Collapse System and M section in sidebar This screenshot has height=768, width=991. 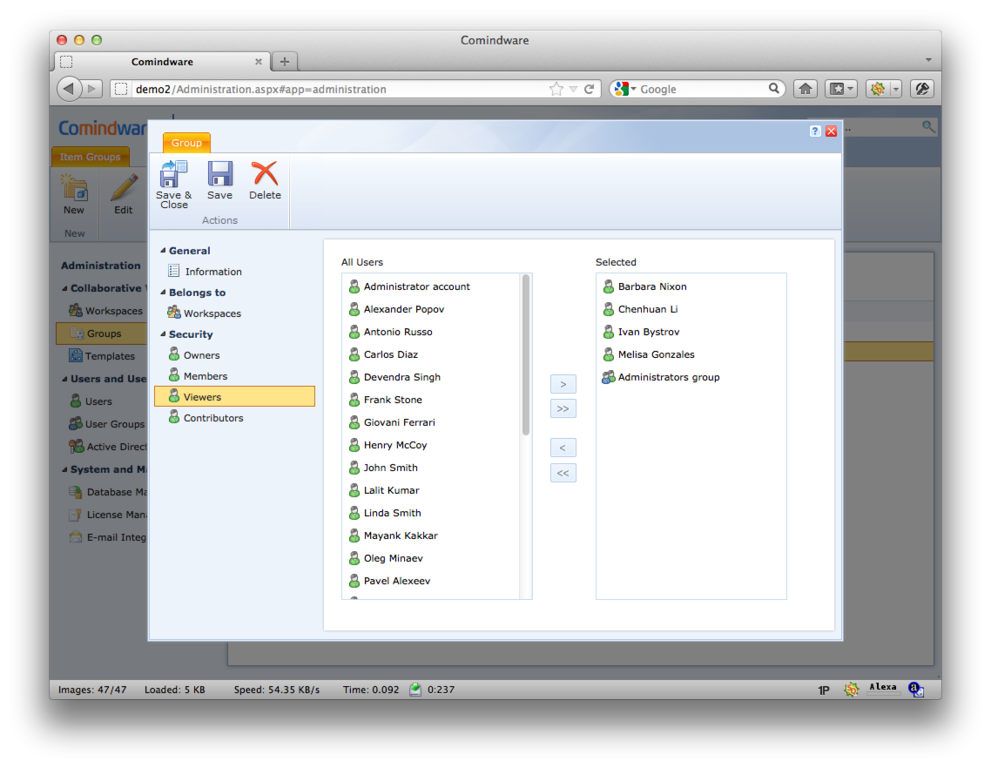tap(64, 470)
